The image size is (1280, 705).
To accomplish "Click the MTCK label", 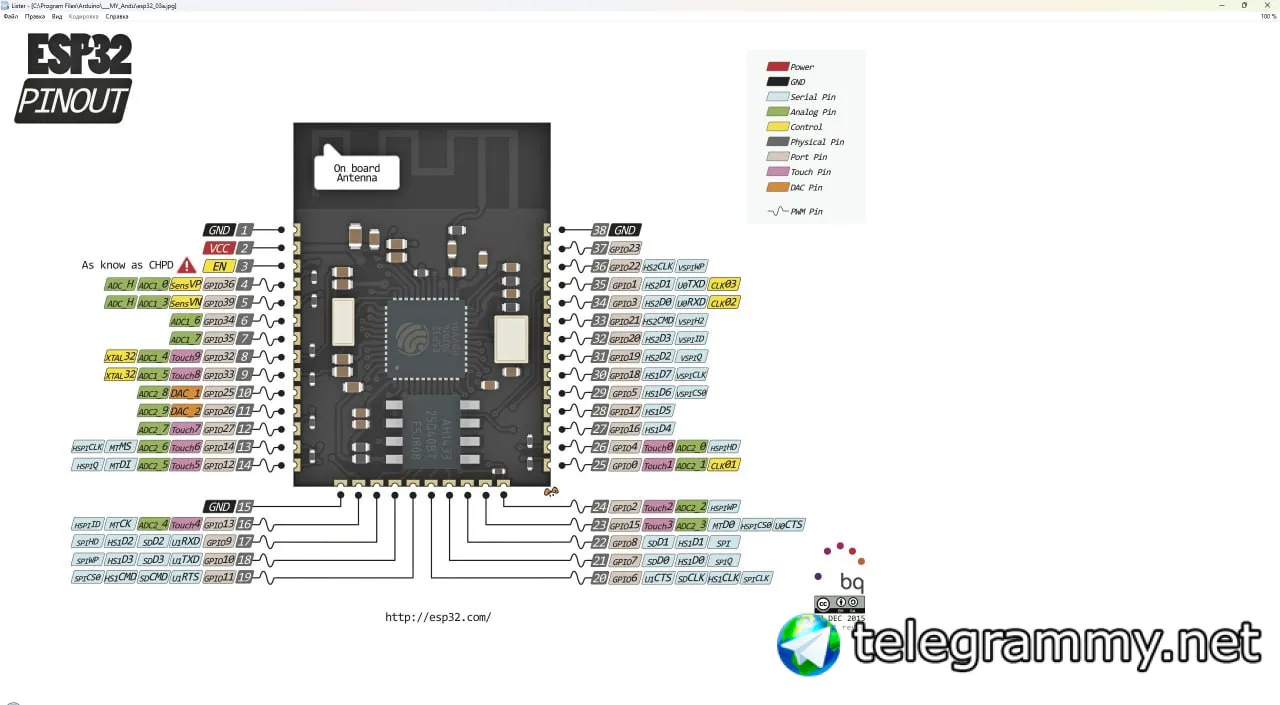I will (120, 524).
